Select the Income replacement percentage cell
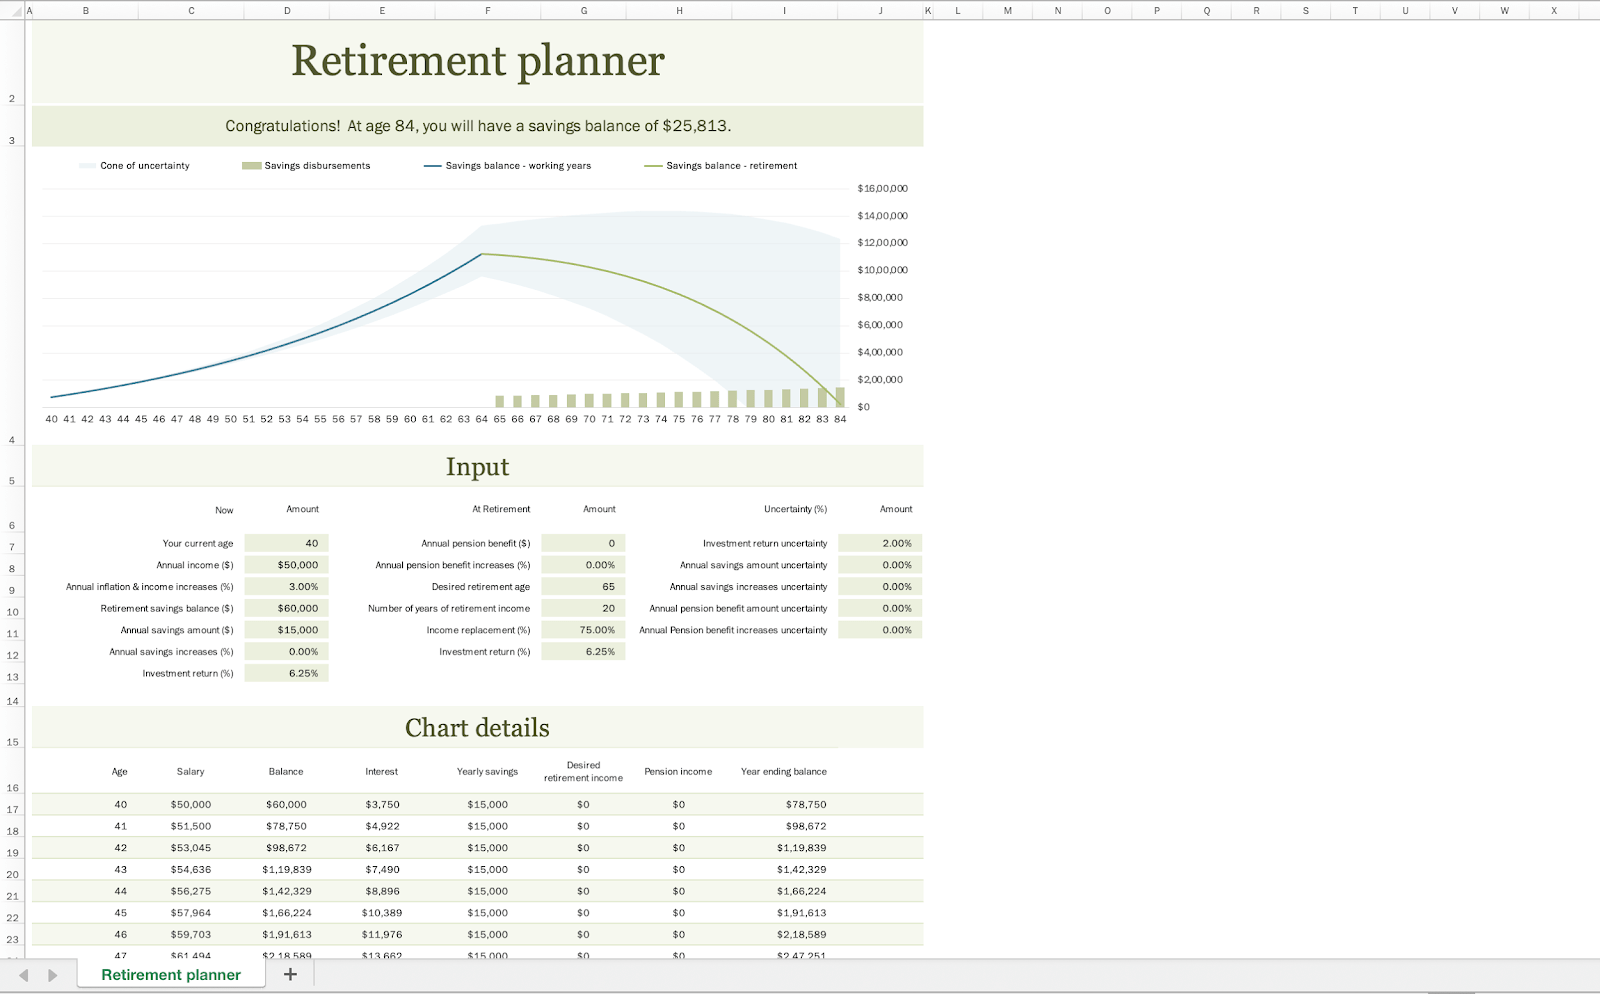The image size is (1600, 994). tap(584, 630)
